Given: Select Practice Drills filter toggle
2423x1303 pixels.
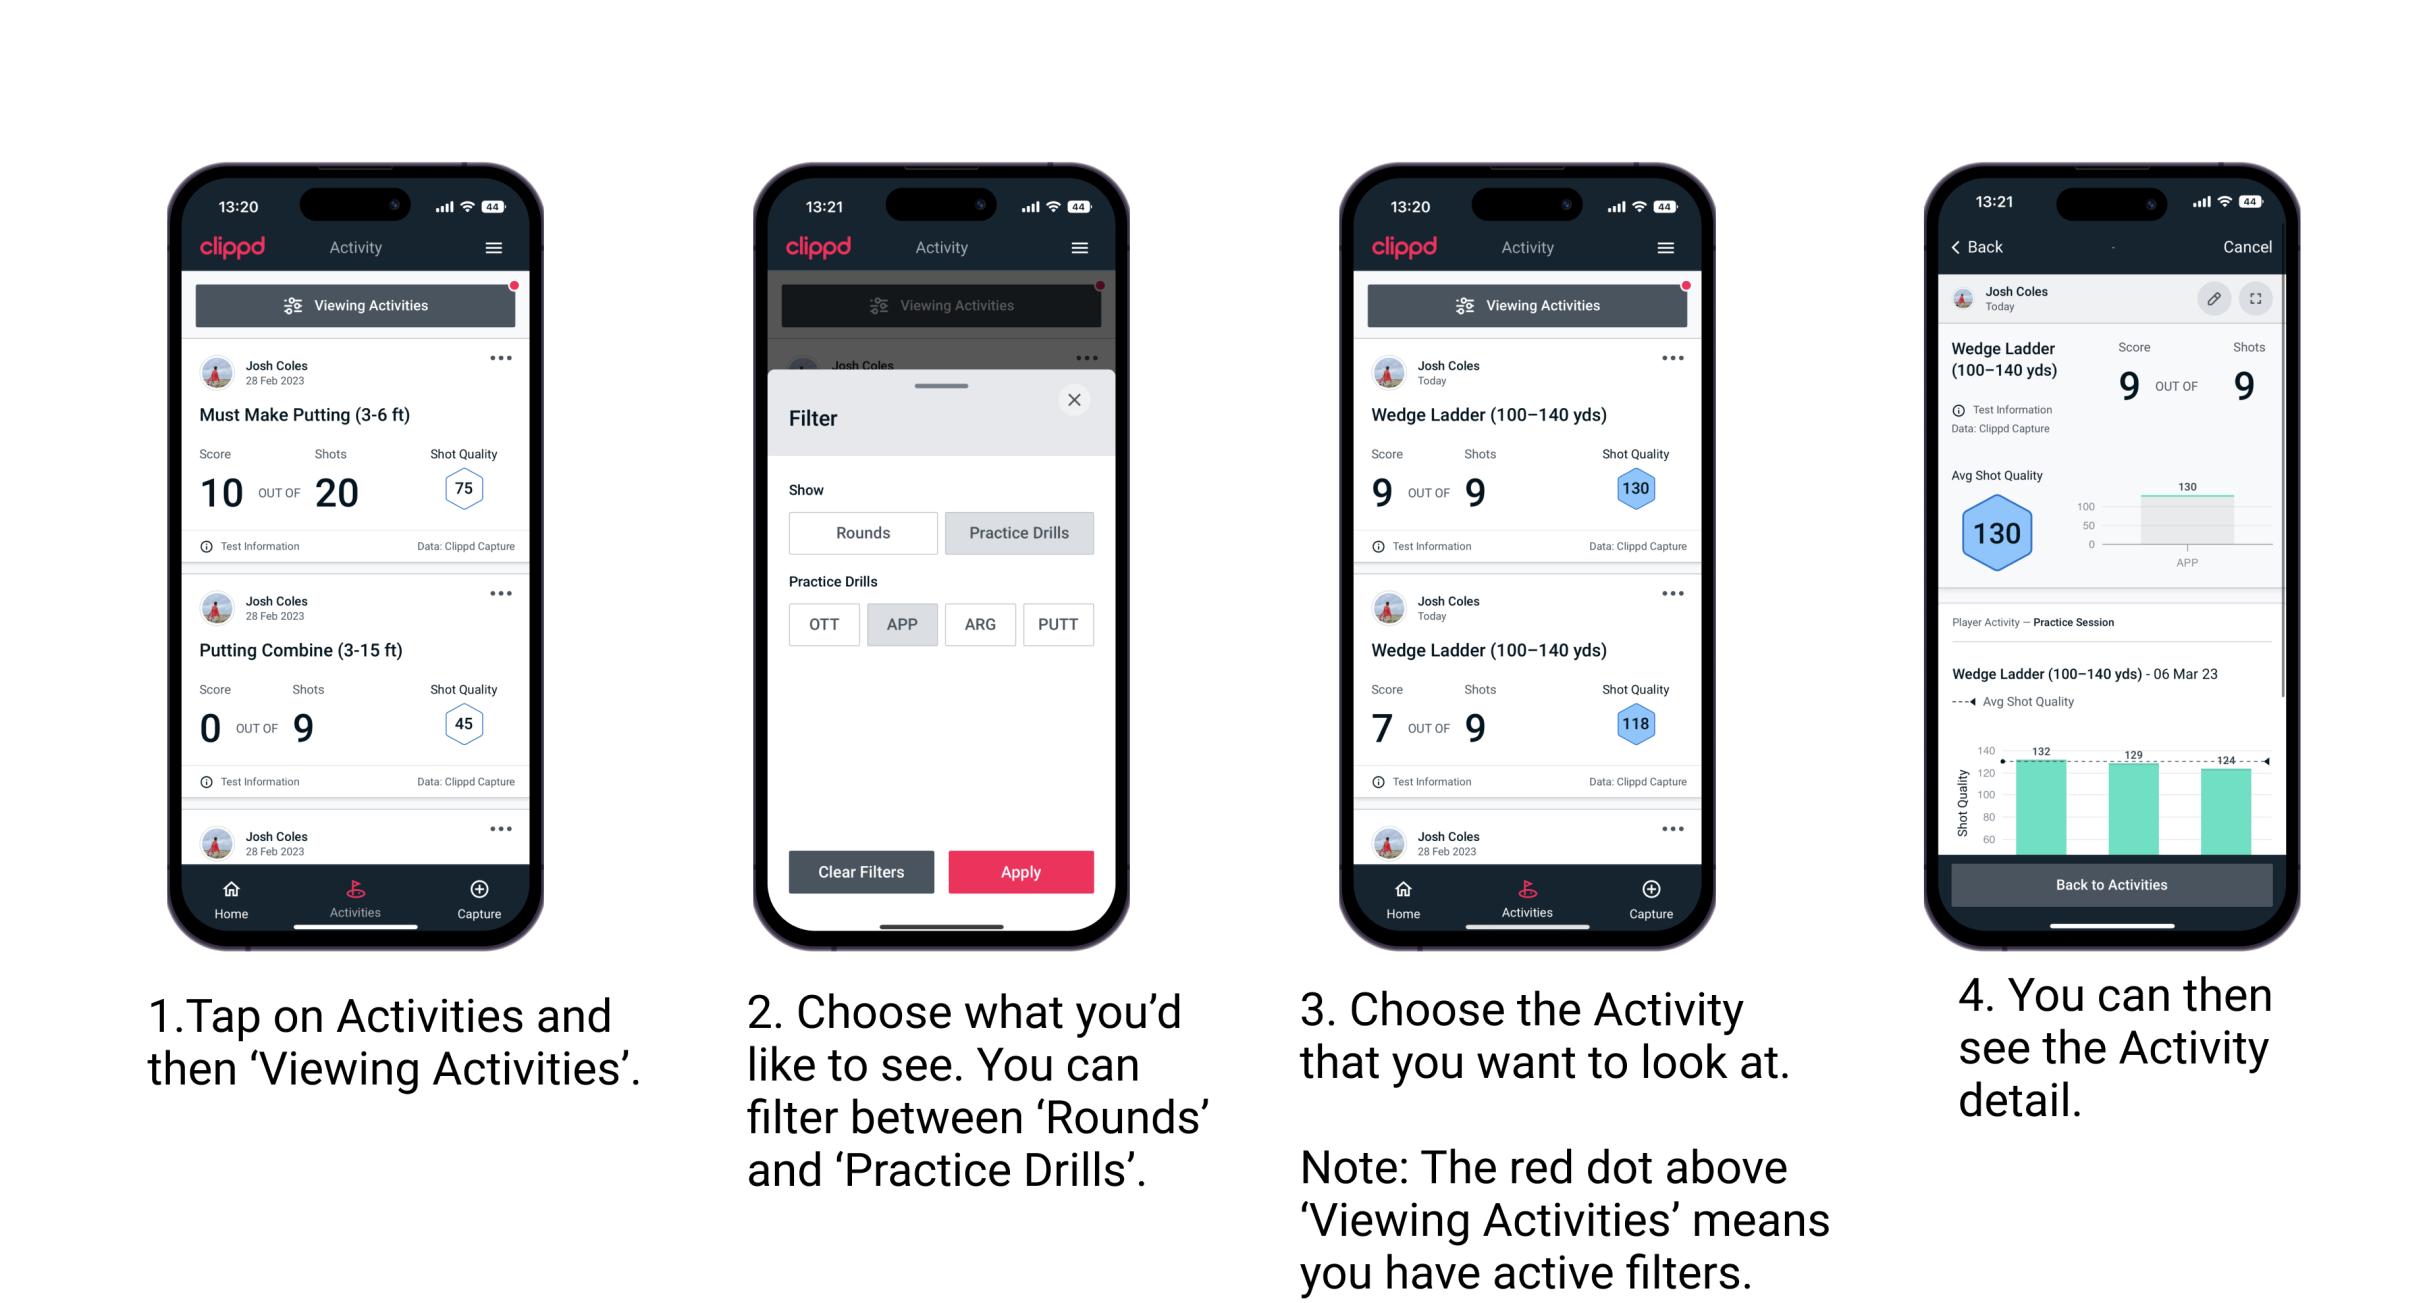Looking at the screenshot, I should coord(1019,533).
